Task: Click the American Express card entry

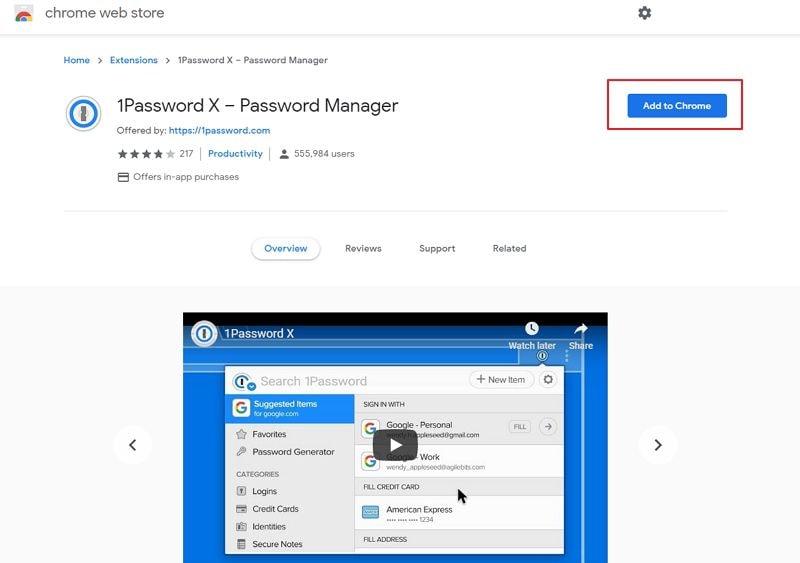Action: (459, 513)
